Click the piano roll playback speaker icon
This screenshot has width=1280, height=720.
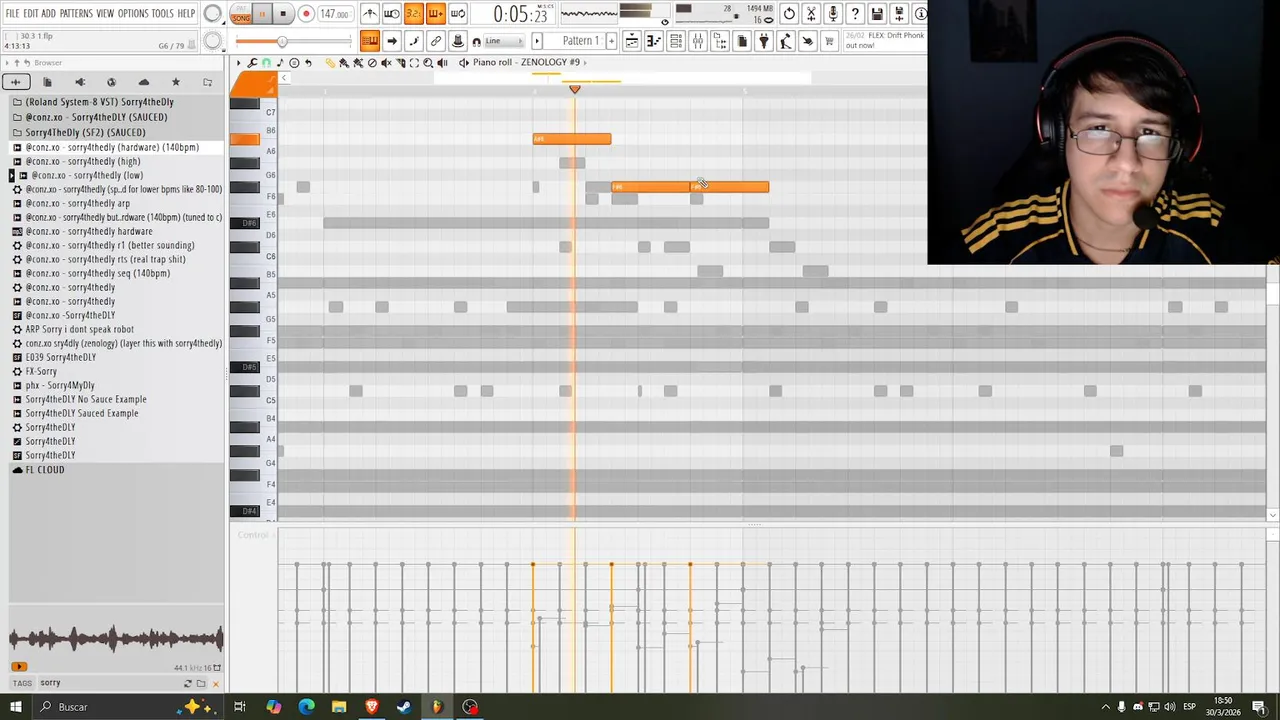(442, 62)
